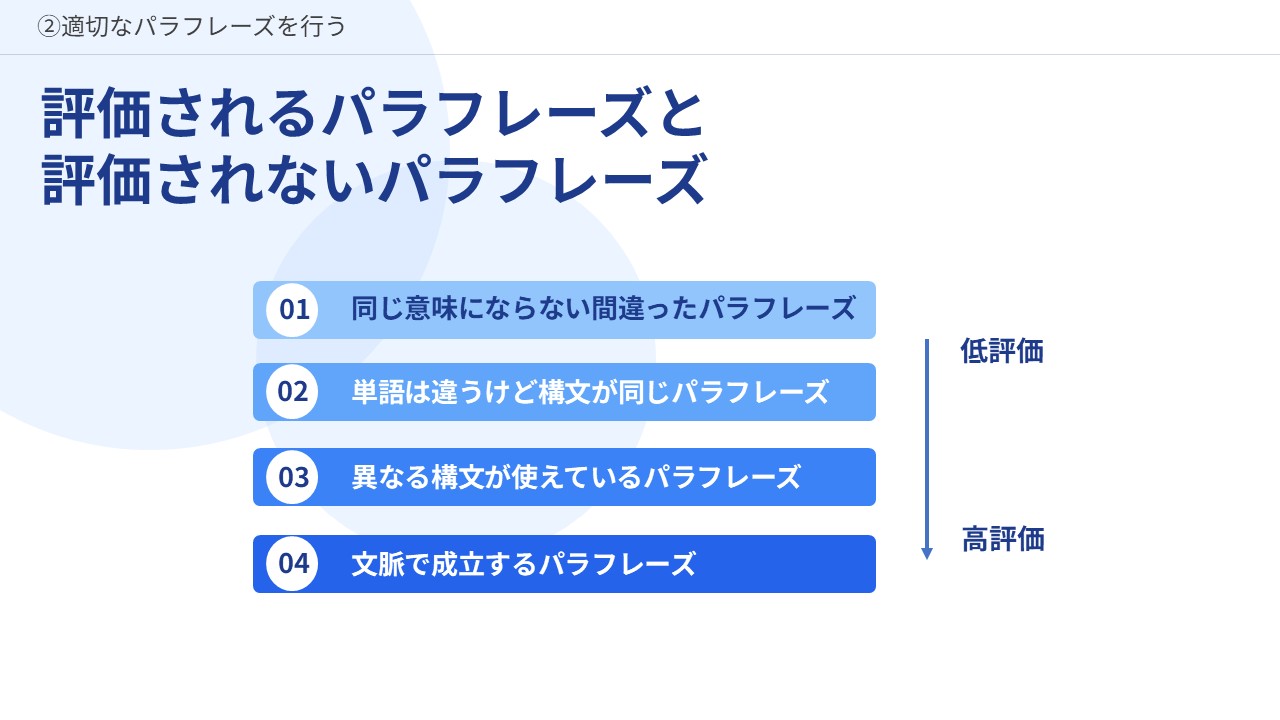This screenshot has width=1280, height=720.
Task: Click the text 異なる構文が使えているパラフレーズ
Action: pyautogui.click(x=576, y=477)
